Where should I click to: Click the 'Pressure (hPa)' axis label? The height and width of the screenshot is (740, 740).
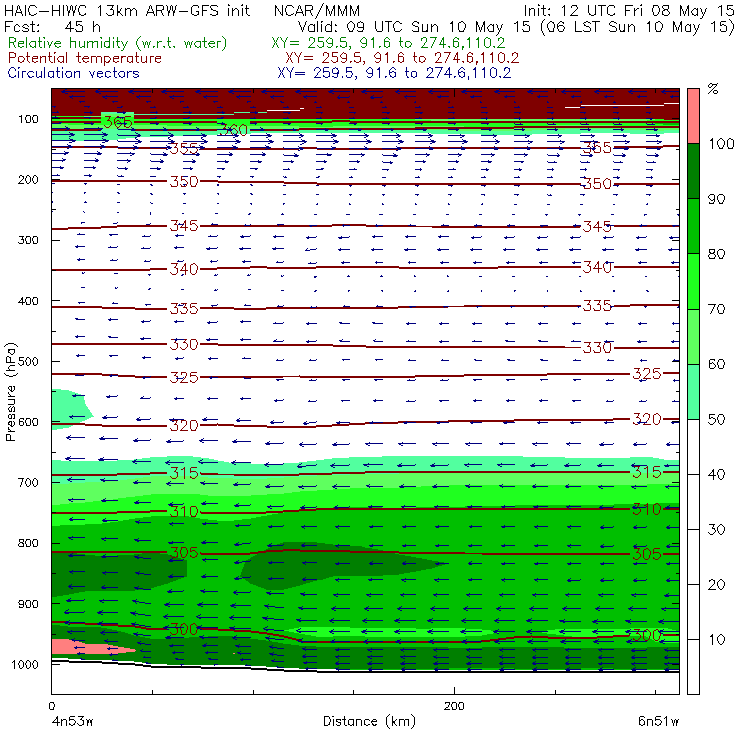click(x=10, y=392)
